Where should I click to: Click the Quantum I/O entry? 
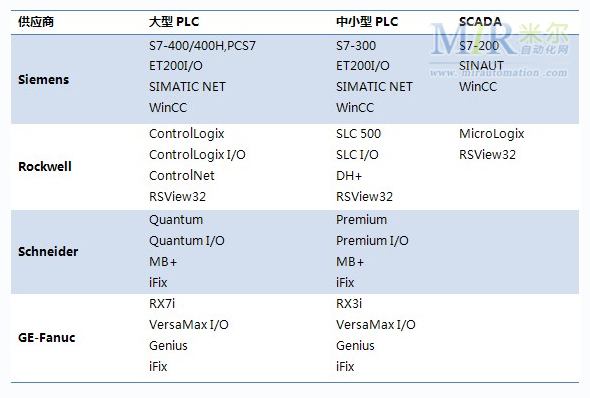click(187, 241)
